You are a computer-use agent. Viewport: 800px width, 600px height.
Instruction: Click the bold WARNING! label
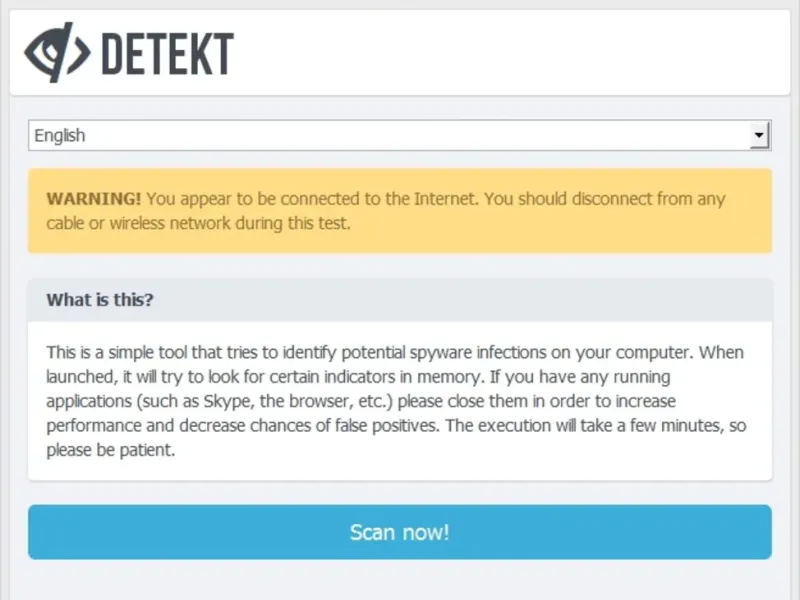click(x=93, y=198)
